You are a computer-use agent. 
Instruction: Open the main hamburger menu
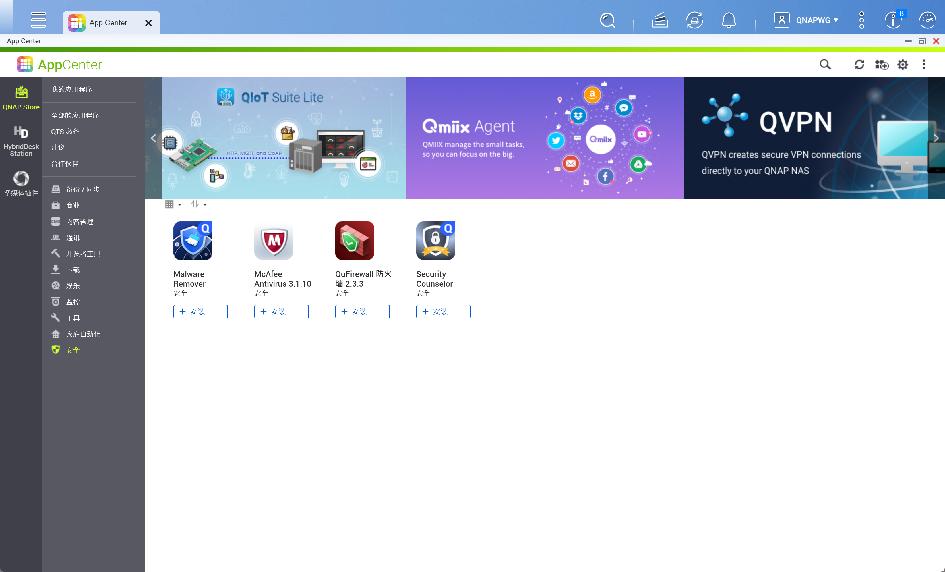click(x=38, y=20)
